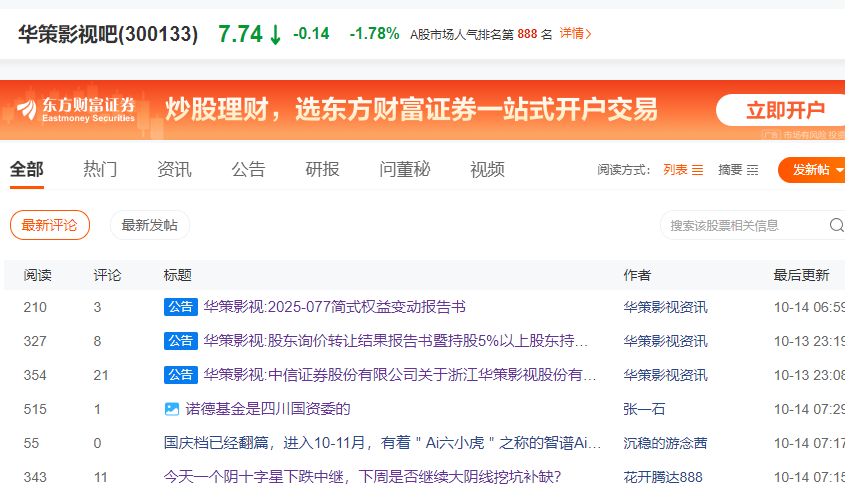Click the ranking number 888

tap(527, 34)
